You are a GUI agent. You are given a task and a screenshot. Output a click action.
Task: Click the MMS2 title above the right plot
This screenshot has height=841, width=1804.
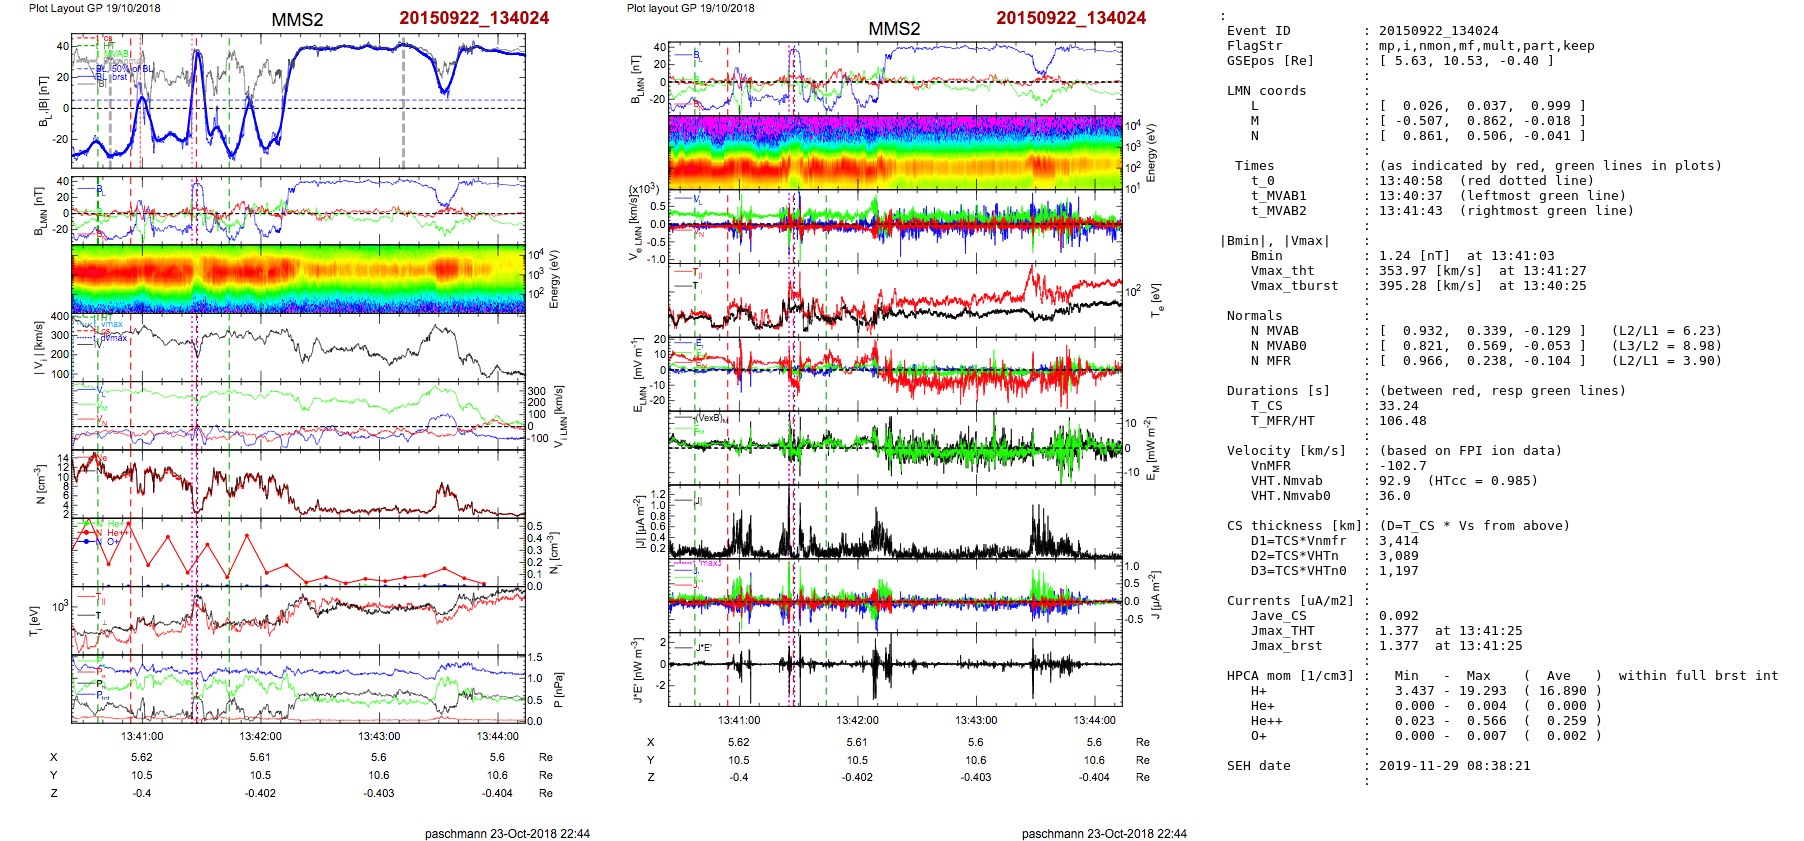(x=893, y=29)
